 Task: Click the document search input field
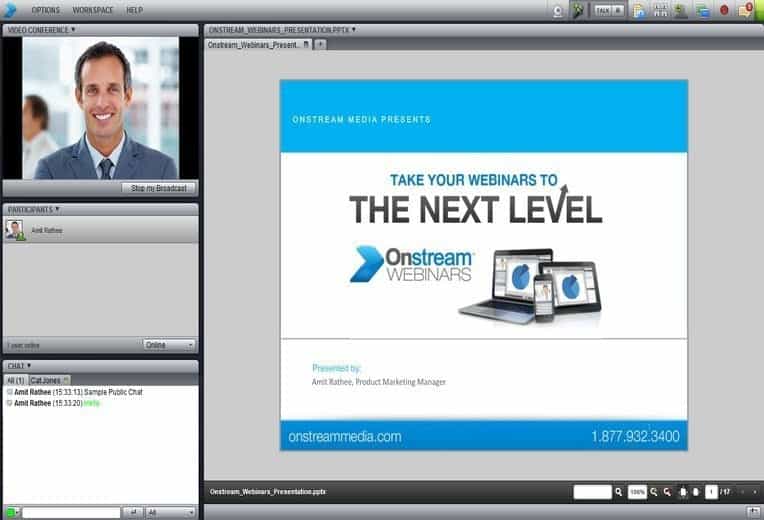[x=592, y=492]
